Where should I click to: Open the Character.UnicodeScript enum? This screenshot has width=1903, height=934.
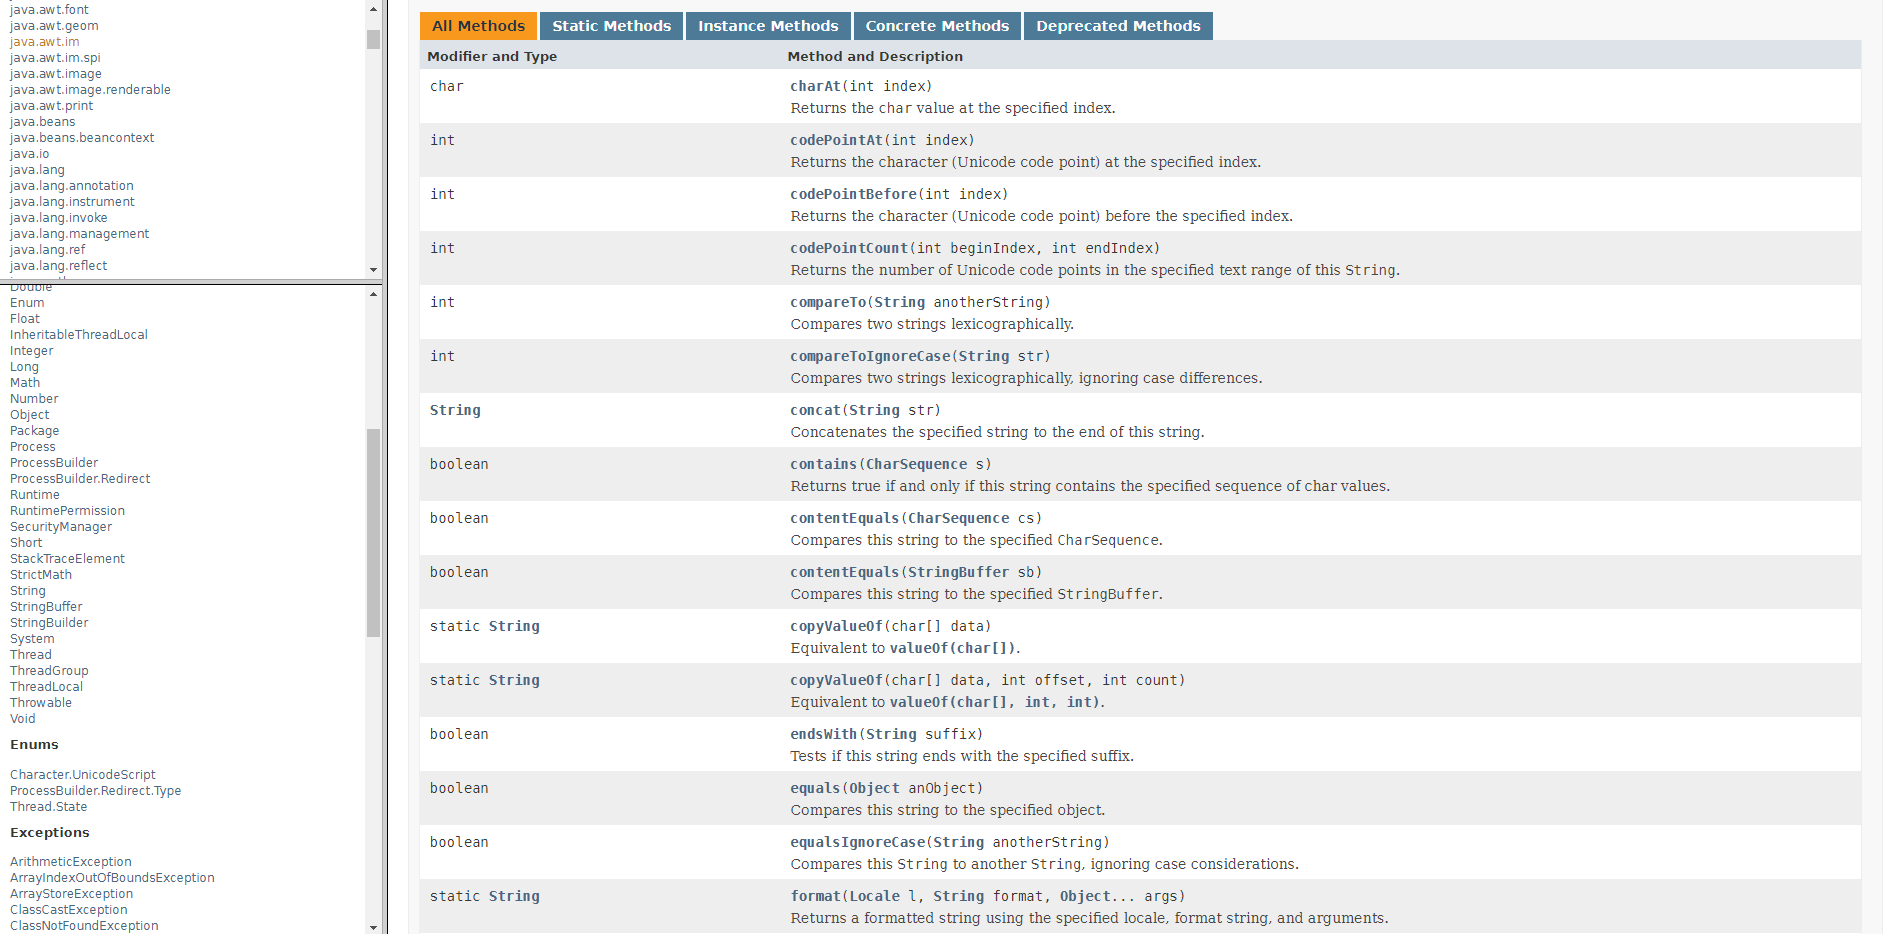click(83, 775)
